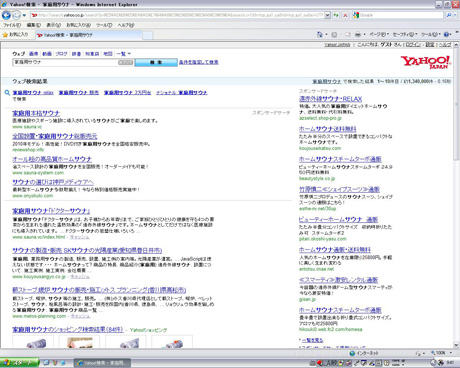Open result 家庭用サウナ「ドクターサウナ」
The image size is (460, 368).
(x=51, y=211)
